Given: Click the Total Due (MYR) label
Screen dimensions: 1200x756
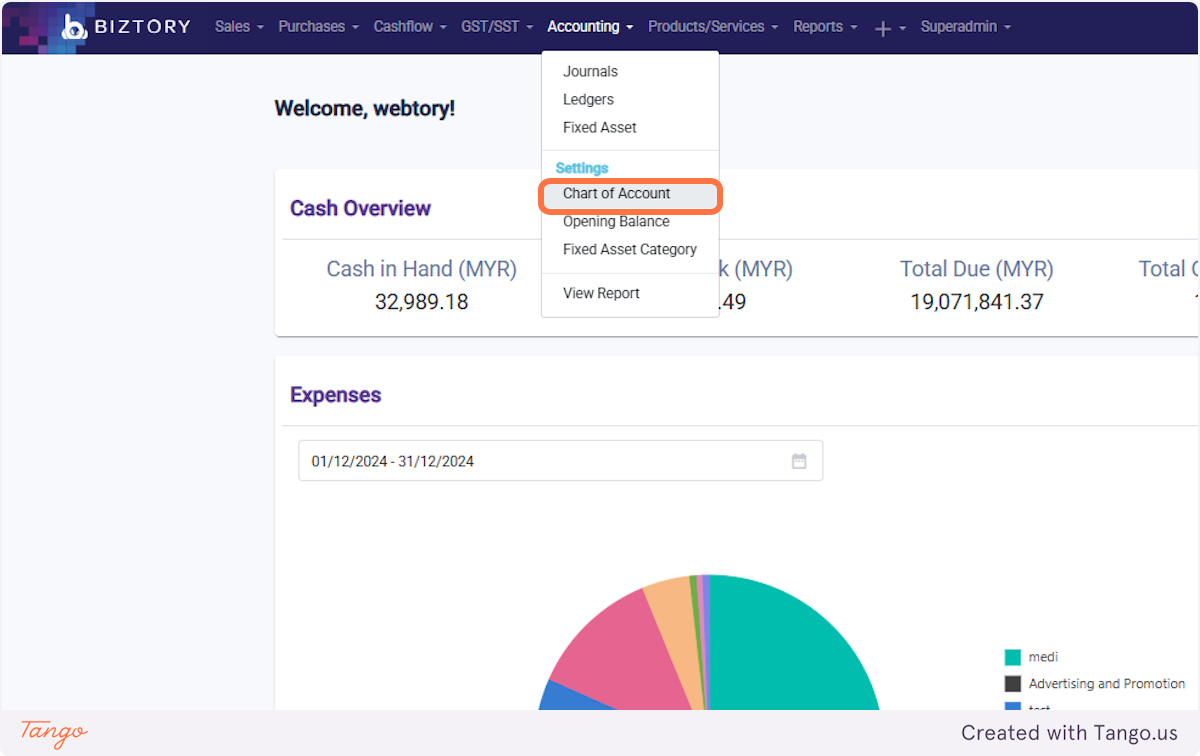Looking at the screenshot, I should pyautogui.click(x=976, y=269).
